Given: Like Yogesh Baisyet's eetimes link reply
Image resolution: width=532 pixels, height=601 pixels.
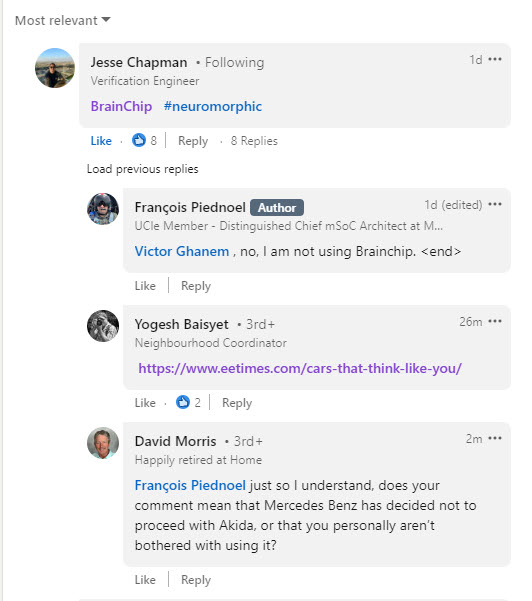Looking at the screenshot, I should [145, 403].
